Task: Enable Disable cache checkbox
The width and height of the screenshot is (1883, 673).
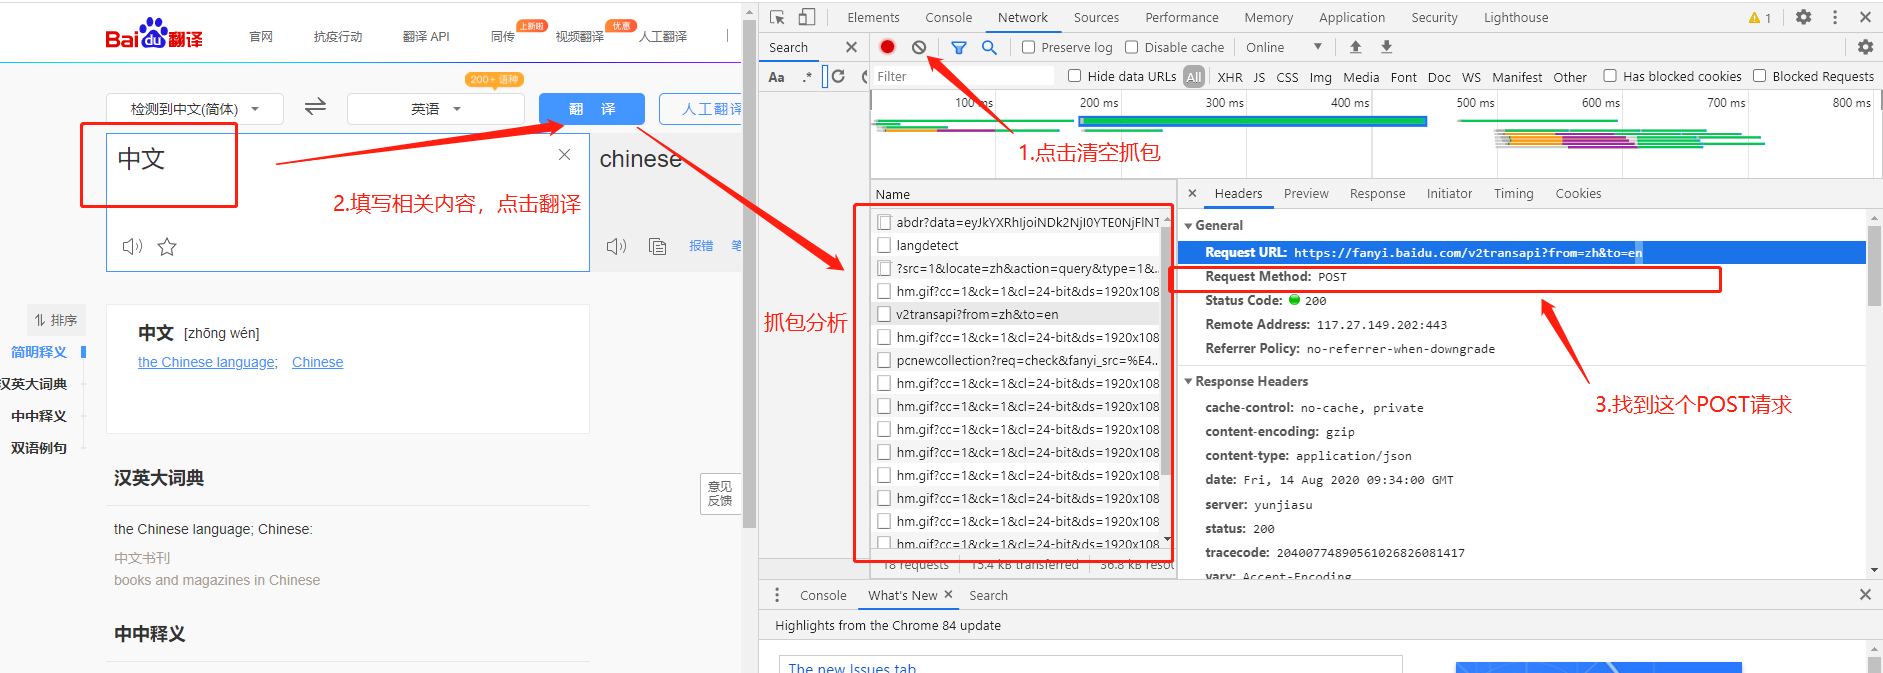Action: pyautogui.click(x=1131, y=47)
